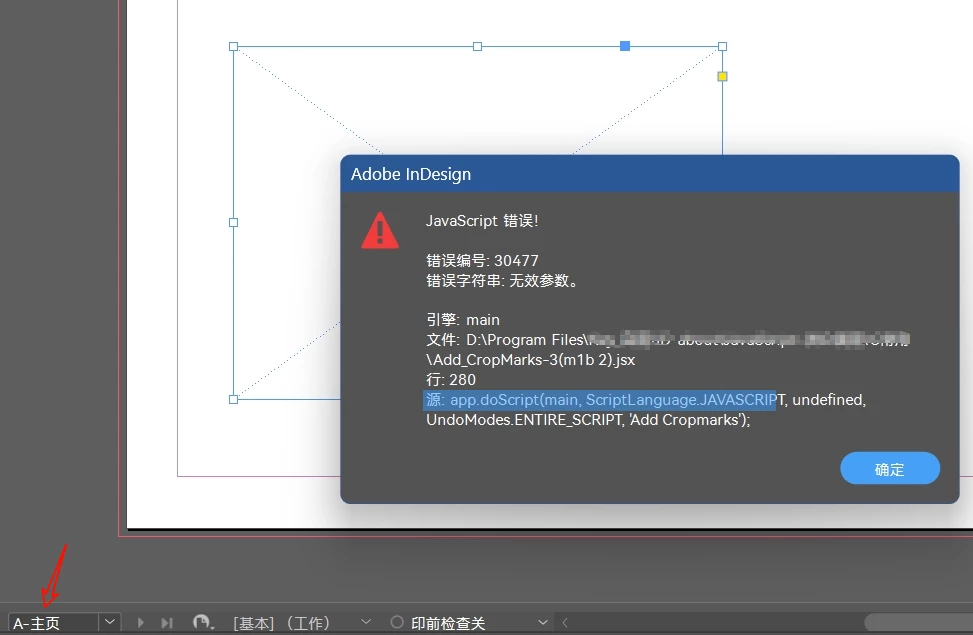
Task: Select the frame's top-center handle
Action: point(477,47)
